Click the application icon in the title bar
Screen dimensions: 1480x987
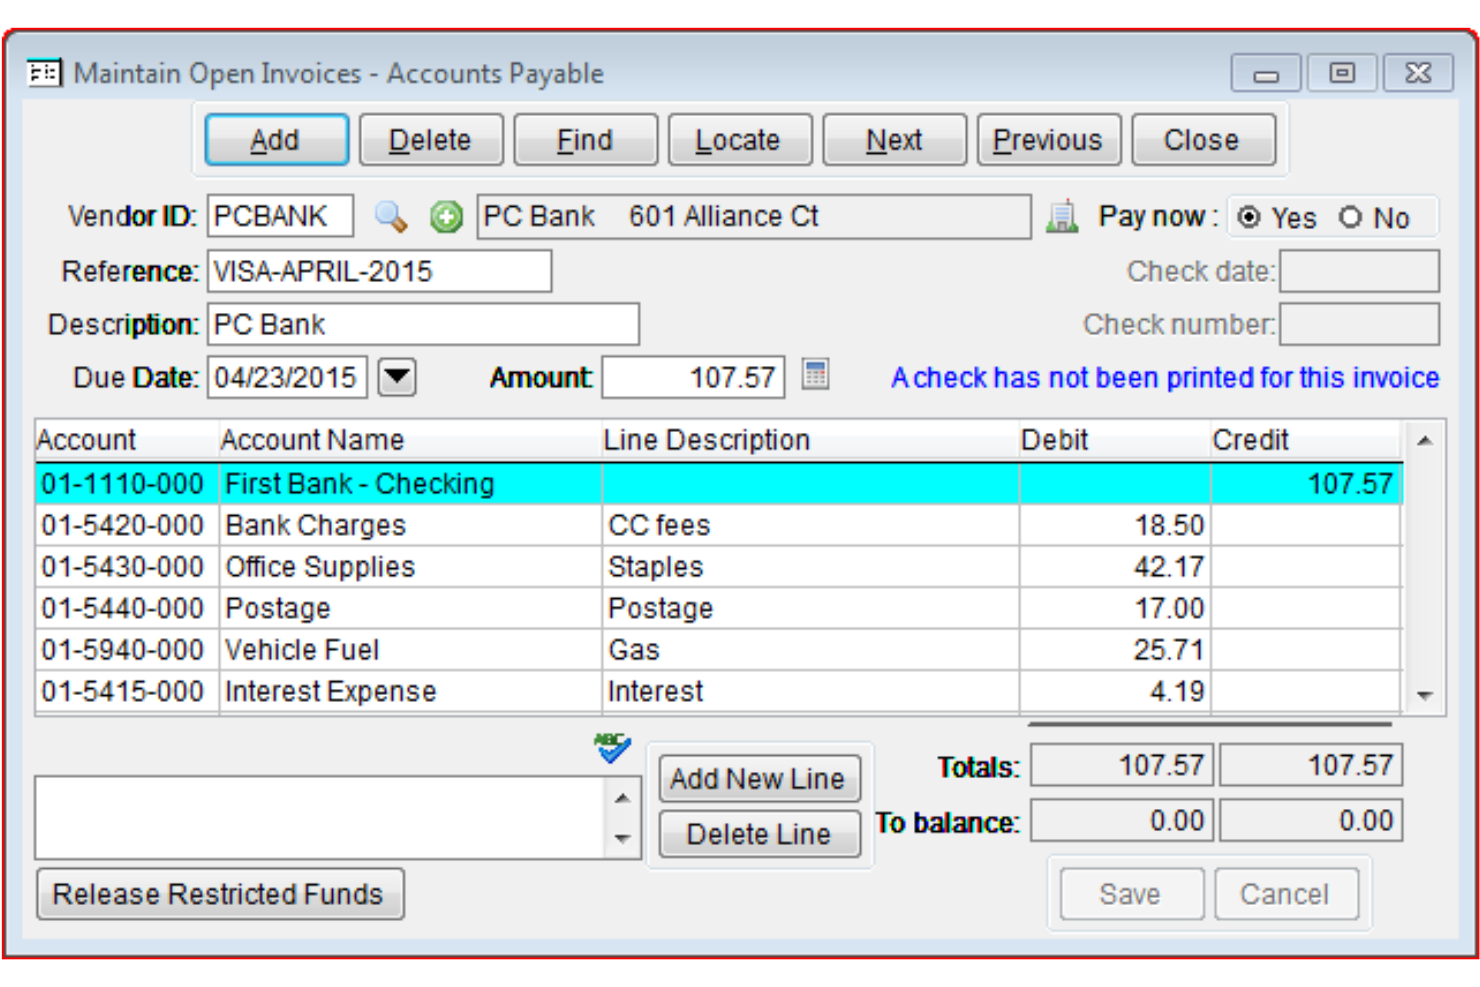(x=42, y=72)
